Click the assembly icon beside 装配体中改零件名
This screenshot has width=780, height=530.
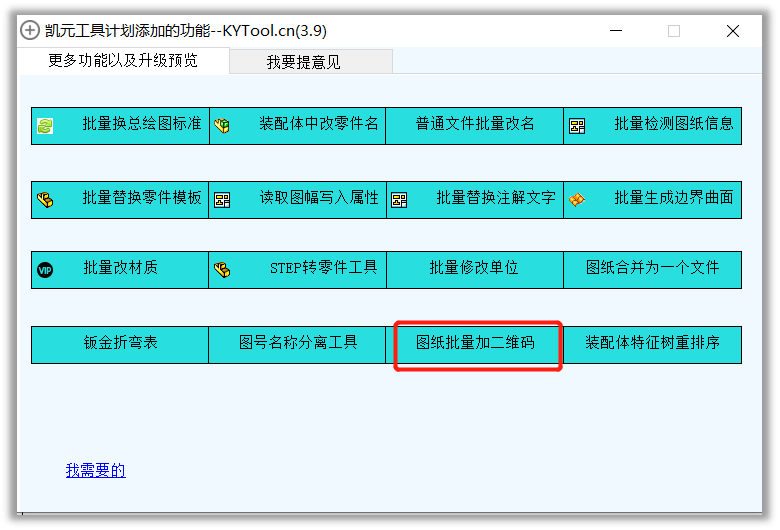[x=222, y=126]
